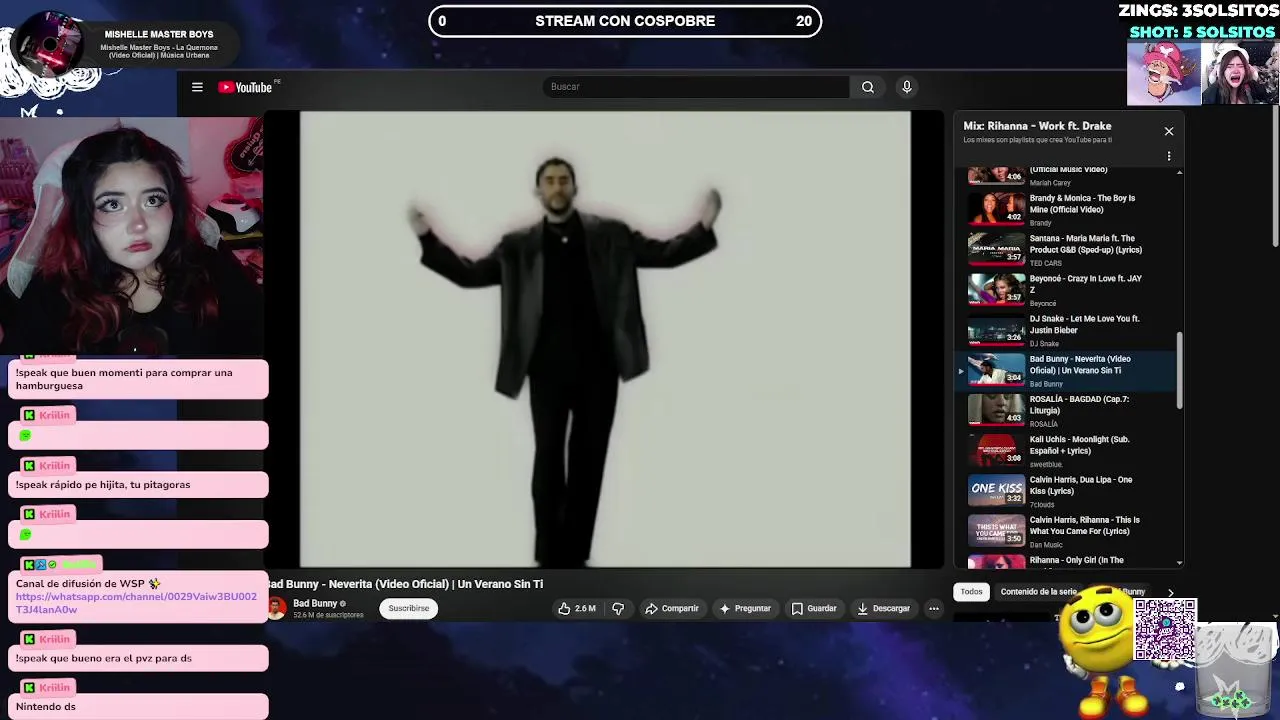Like the video, thumbs up 2.6 M
This screenshot has width=1280, height=720.
(x=577, y=608)
